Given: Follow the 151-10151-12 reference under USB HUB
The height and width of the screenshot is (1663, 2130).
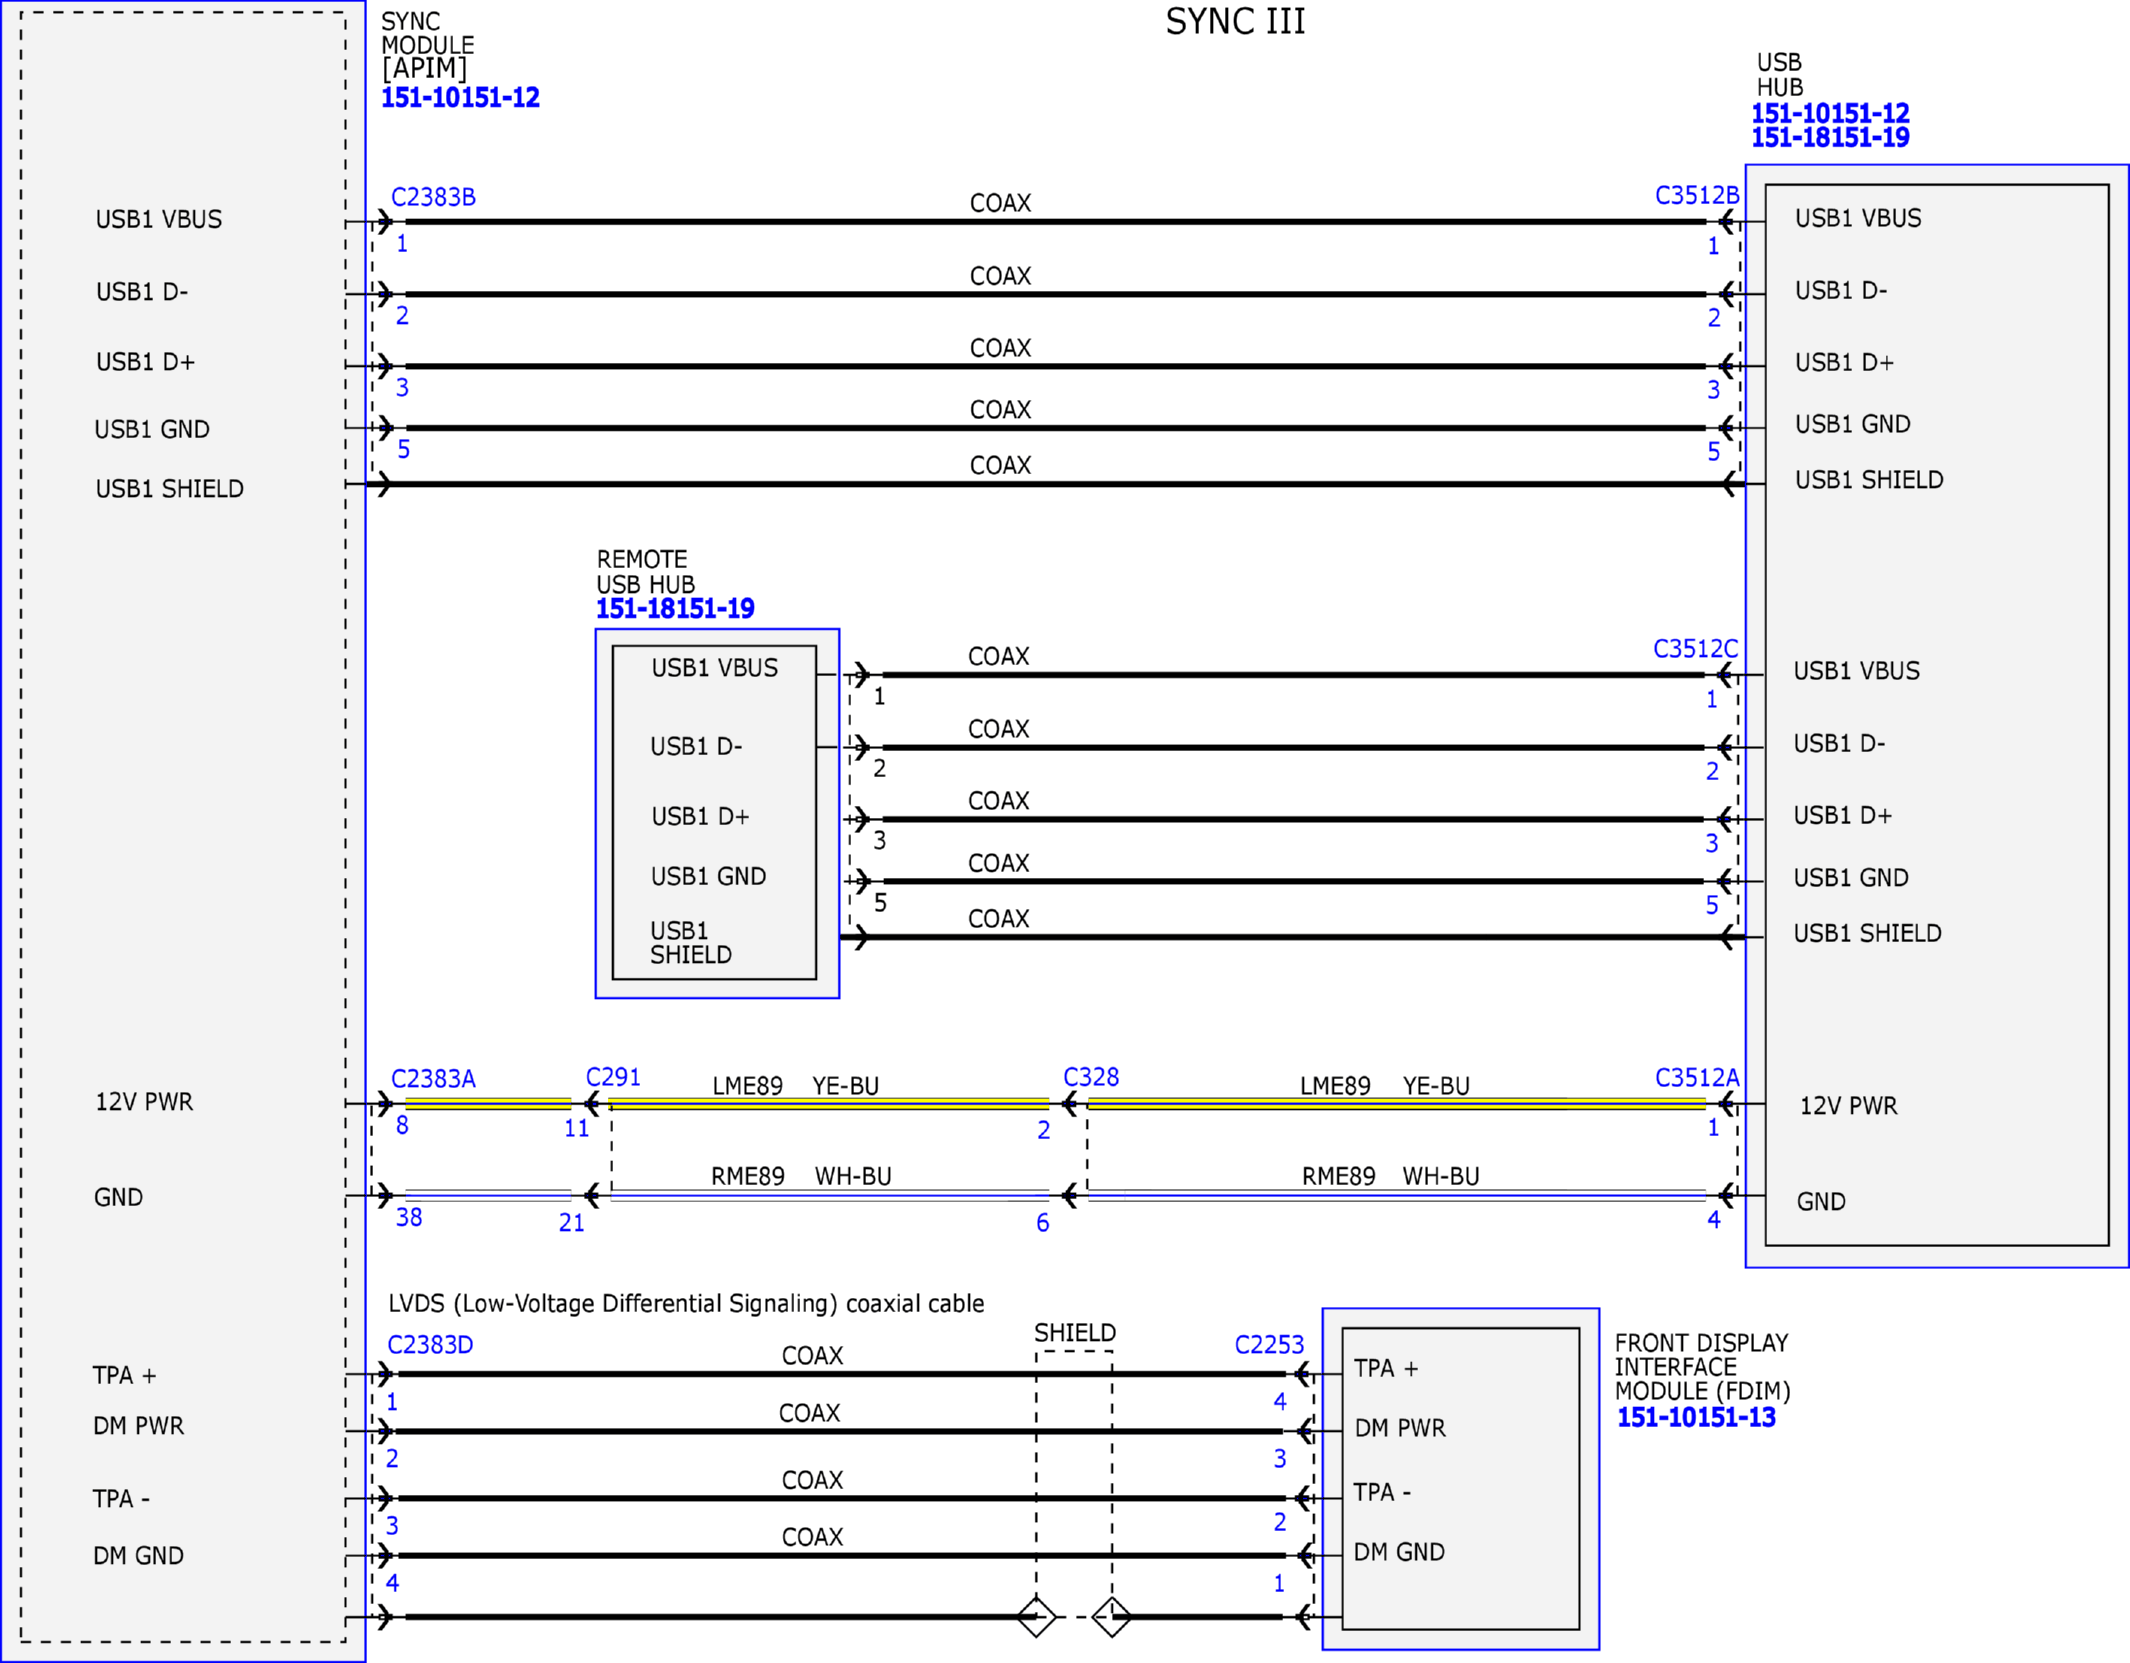Looking at the screenshot, I should pyautogui.click(x=1830, y=113).
